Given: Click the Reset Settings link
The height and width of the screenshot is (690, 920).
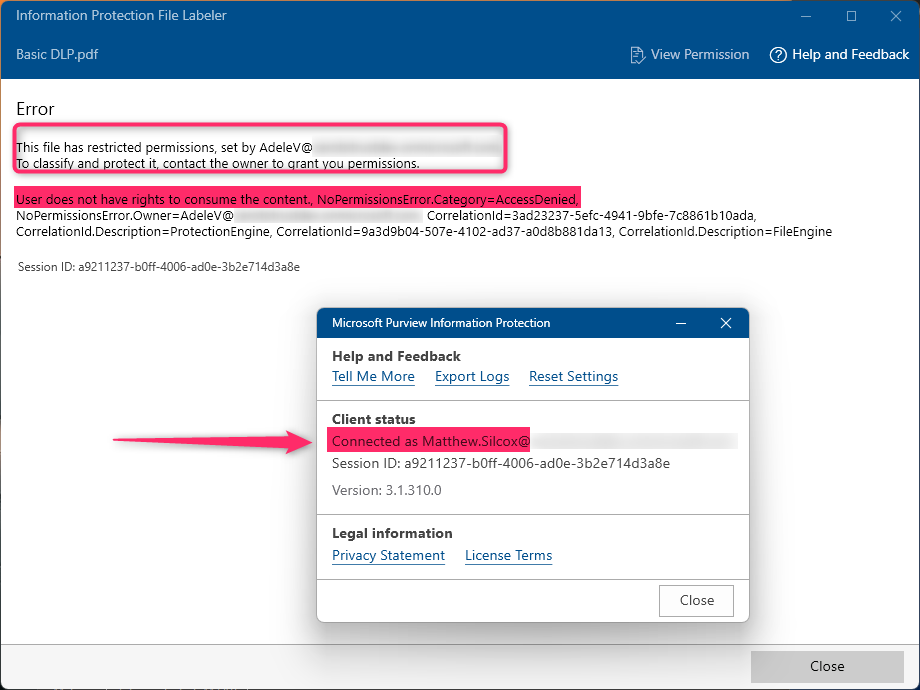Looking at the screenshot, I should click(x=573, y=377).
